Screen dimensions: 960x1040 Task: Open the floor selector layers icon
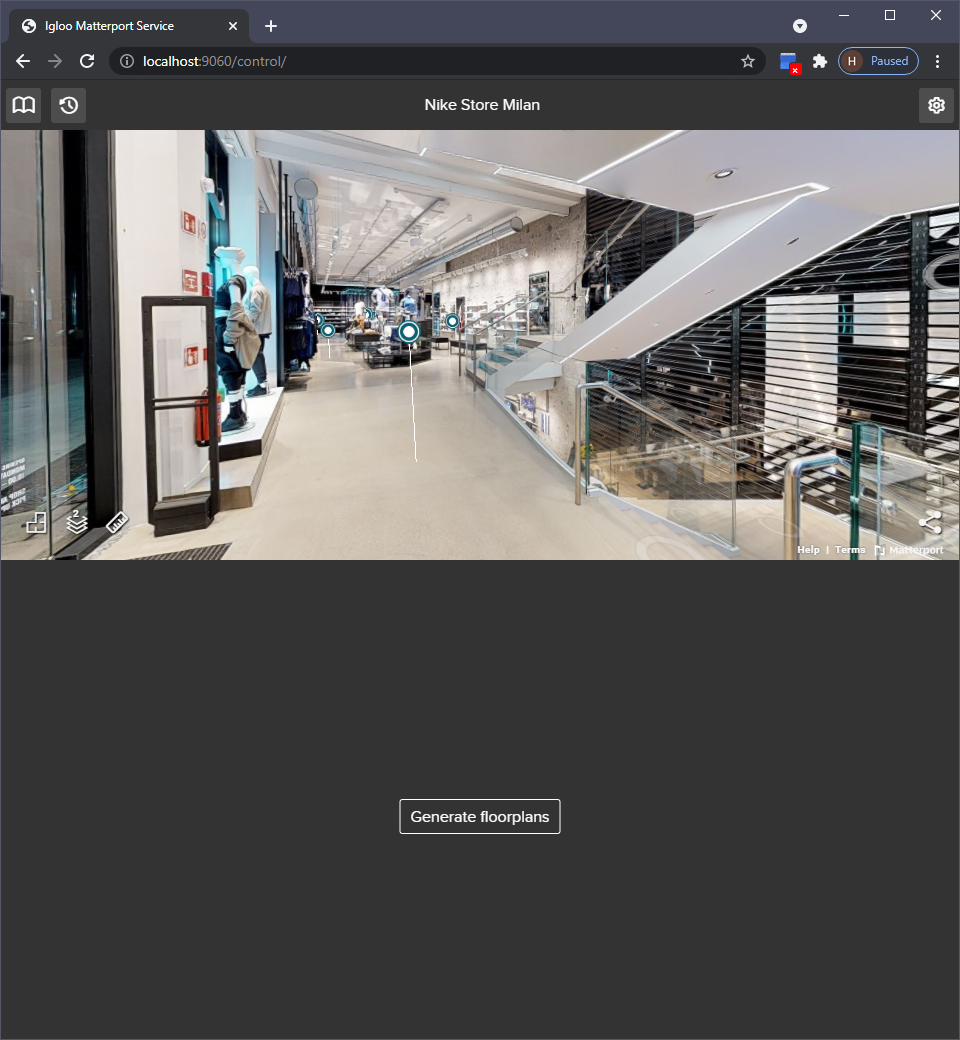coord(77,522)
